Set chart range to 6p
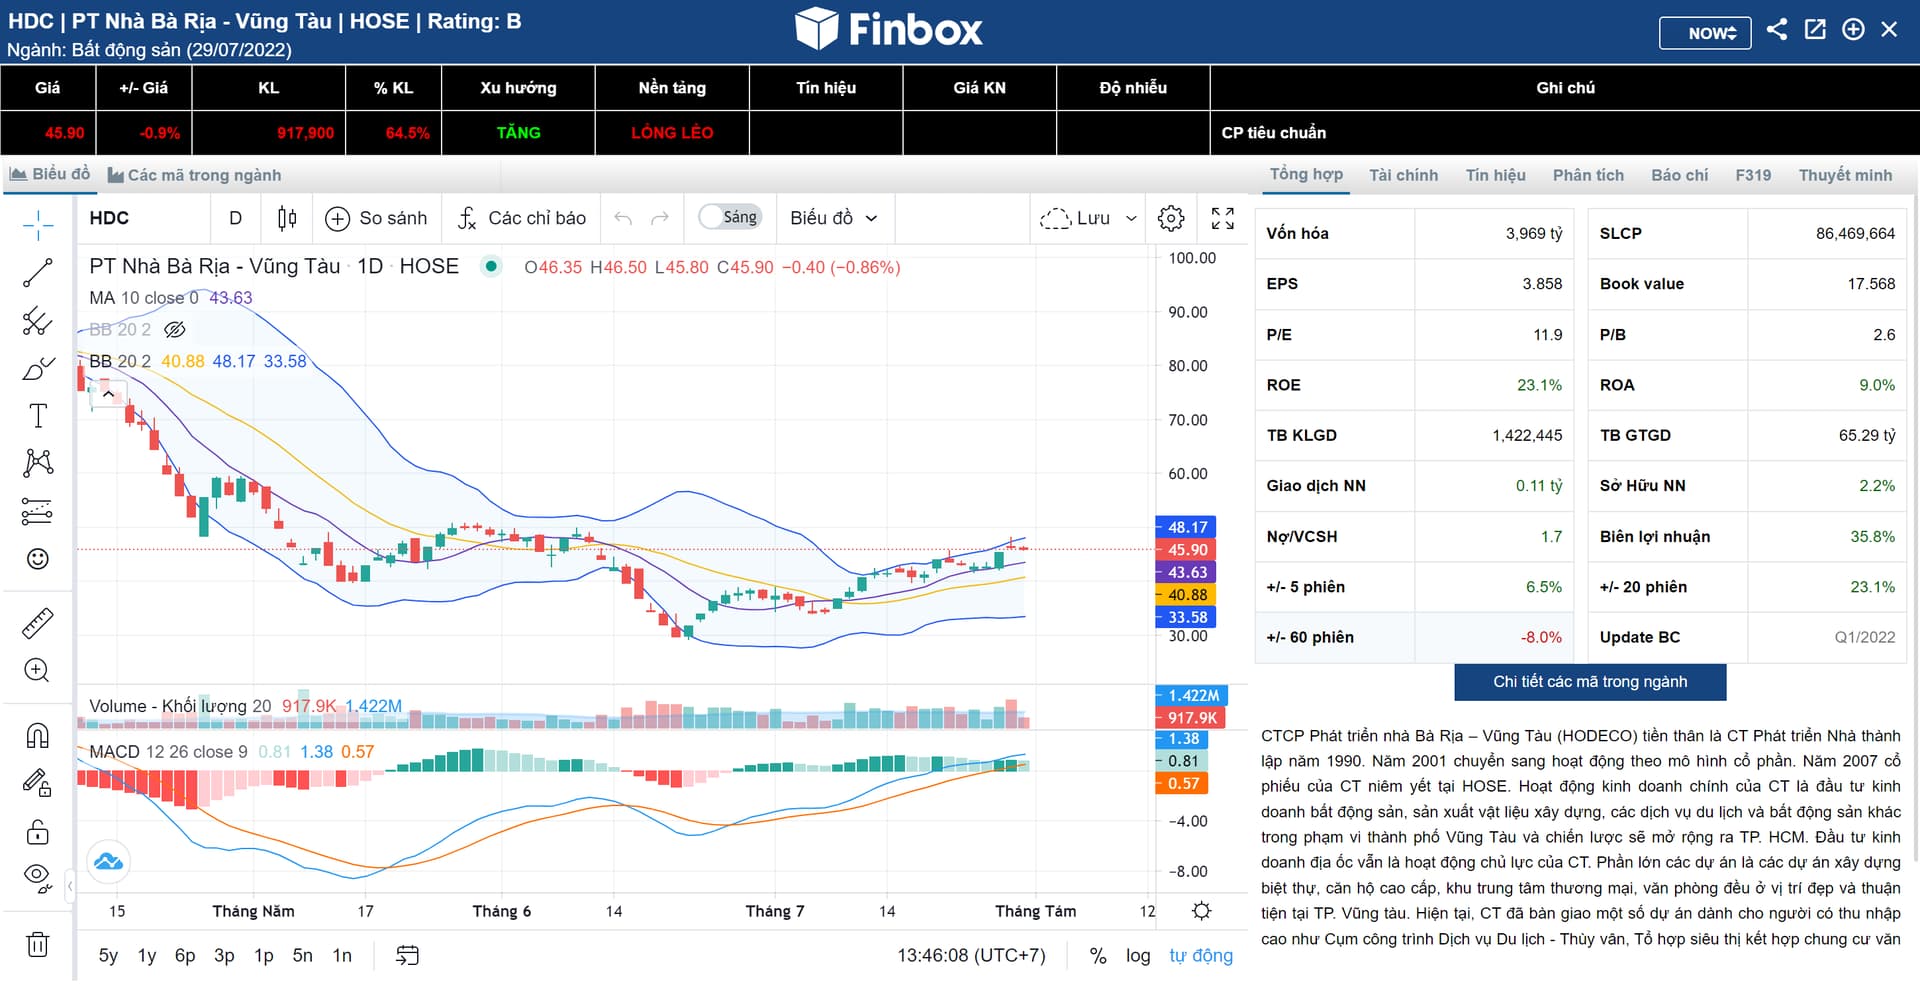Screen dimensions: 1920x1006 tap(185, 956)
